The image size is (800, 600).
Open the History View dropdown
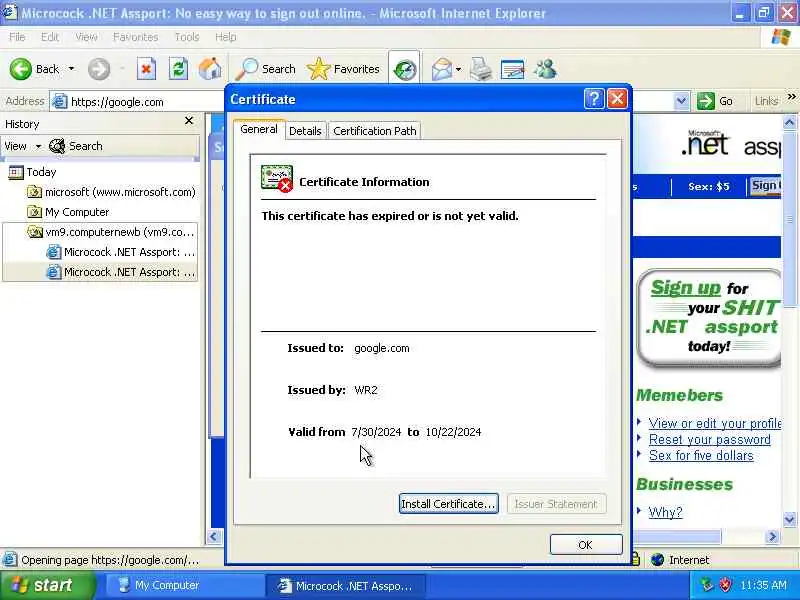22,146
